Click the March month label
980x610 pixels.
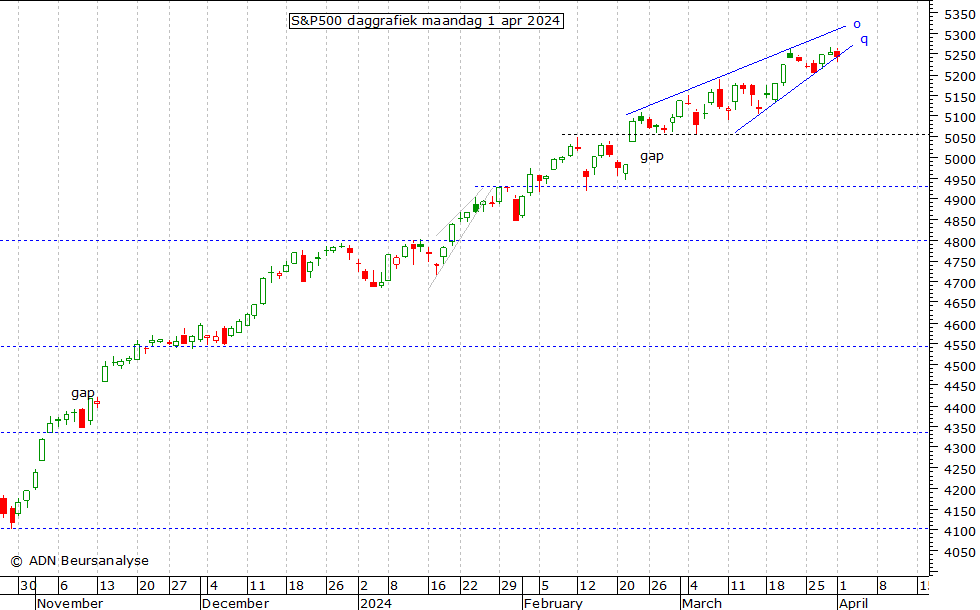701,603
